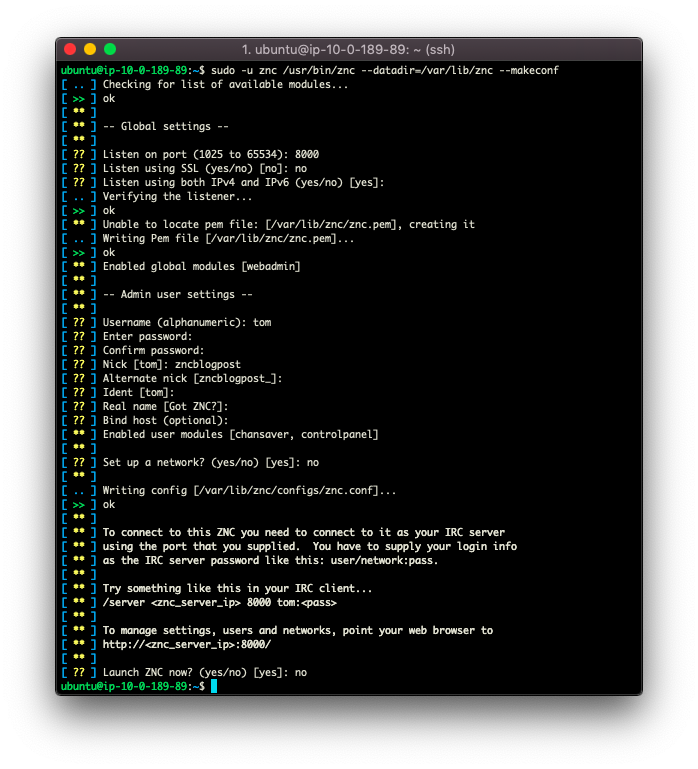Click the window title ubuntu@ip-10-0-189-89
Screen dimensions: 698x769
coord(348,50)
